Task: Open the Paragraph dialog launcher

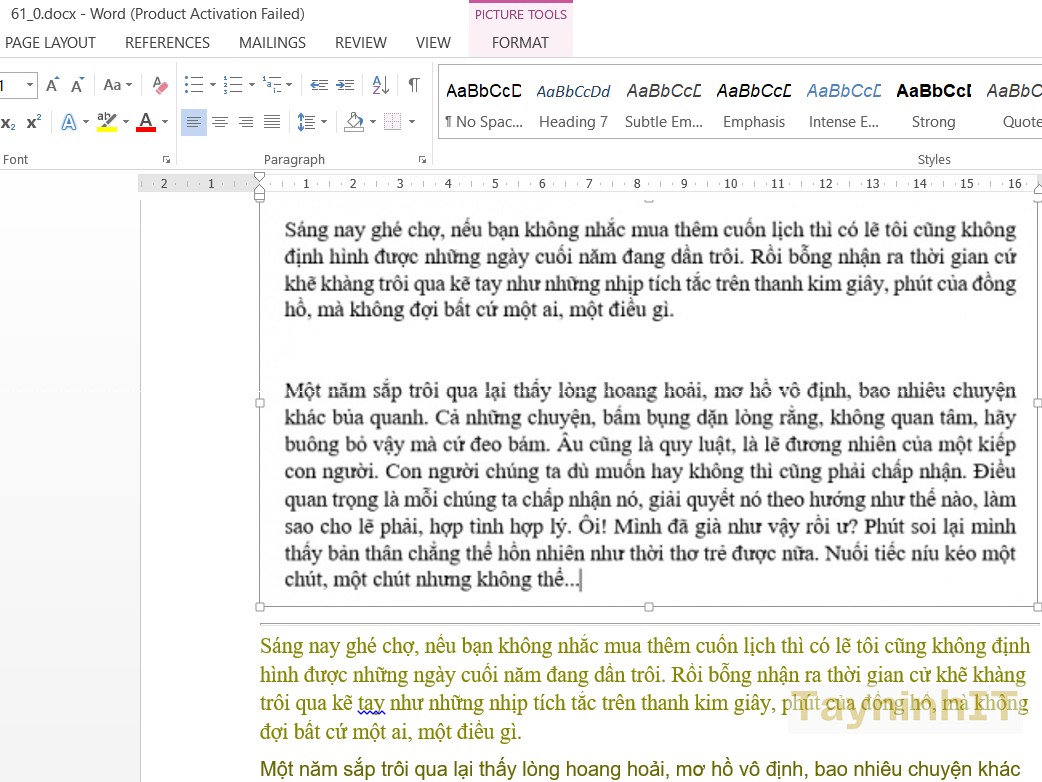Action: pyautogui.click(x=422, y=159)
